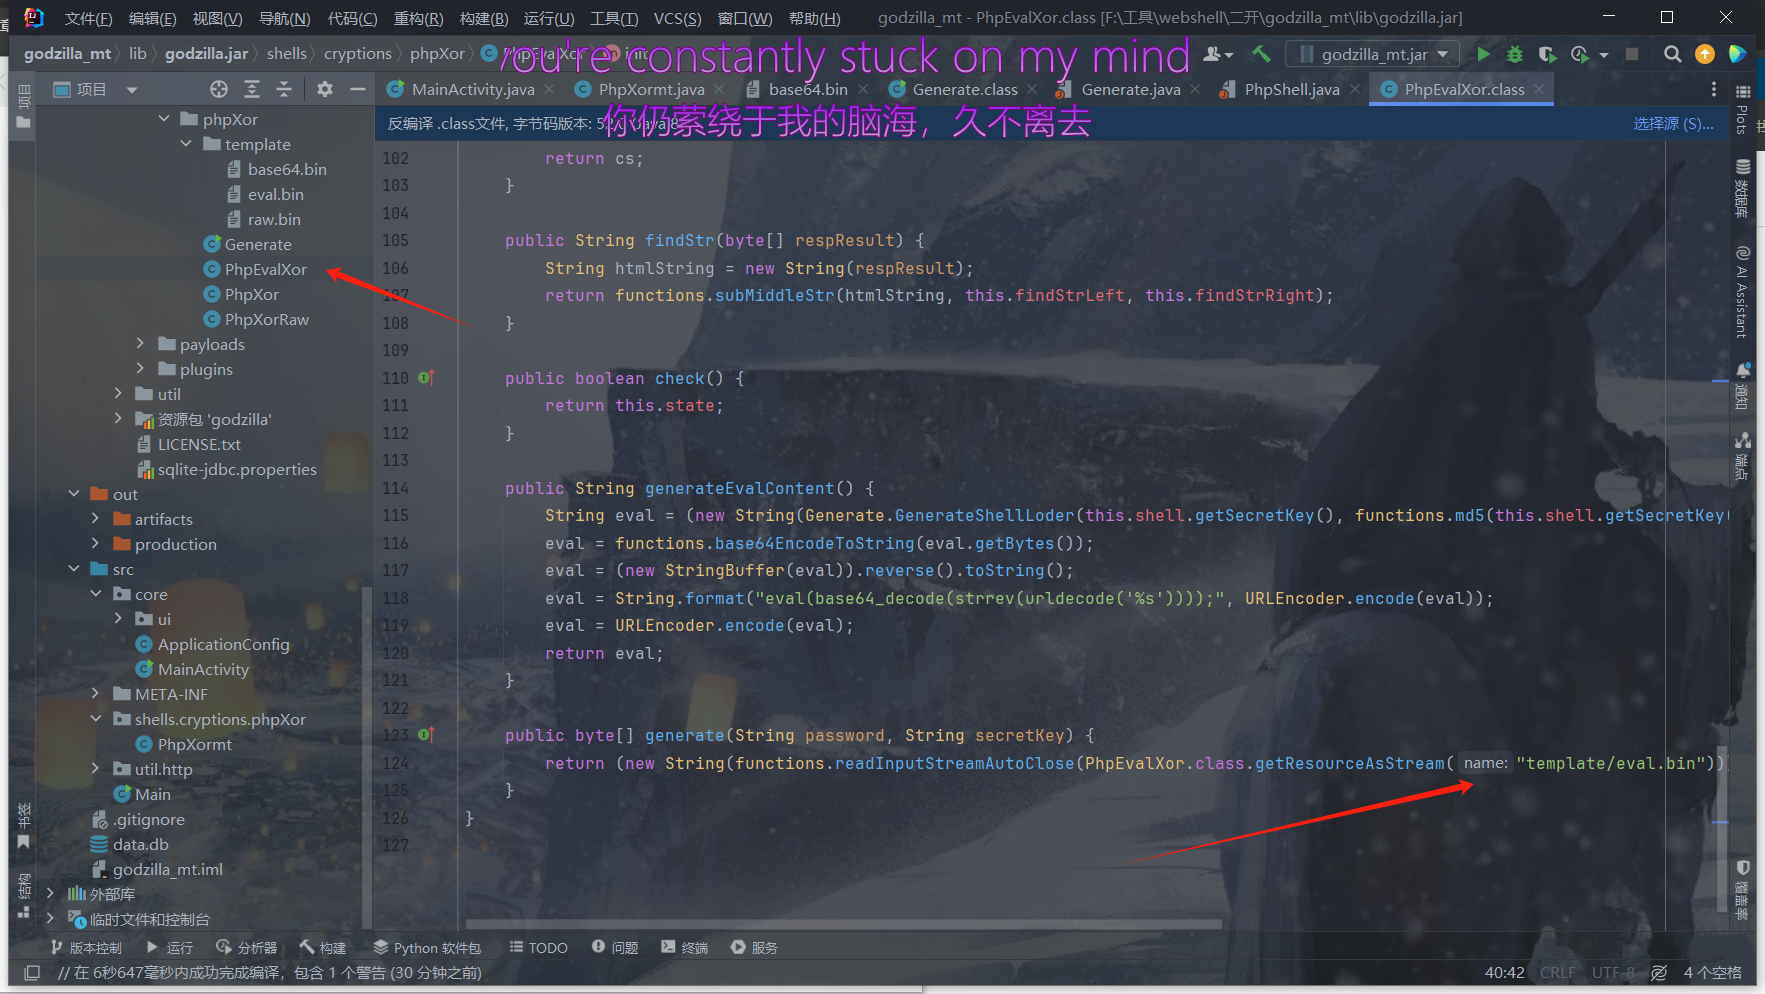Image resolution: width=1765 pixels, height=994 pixels.
Task: Open the TODO tool window
Action: [538, 947]
